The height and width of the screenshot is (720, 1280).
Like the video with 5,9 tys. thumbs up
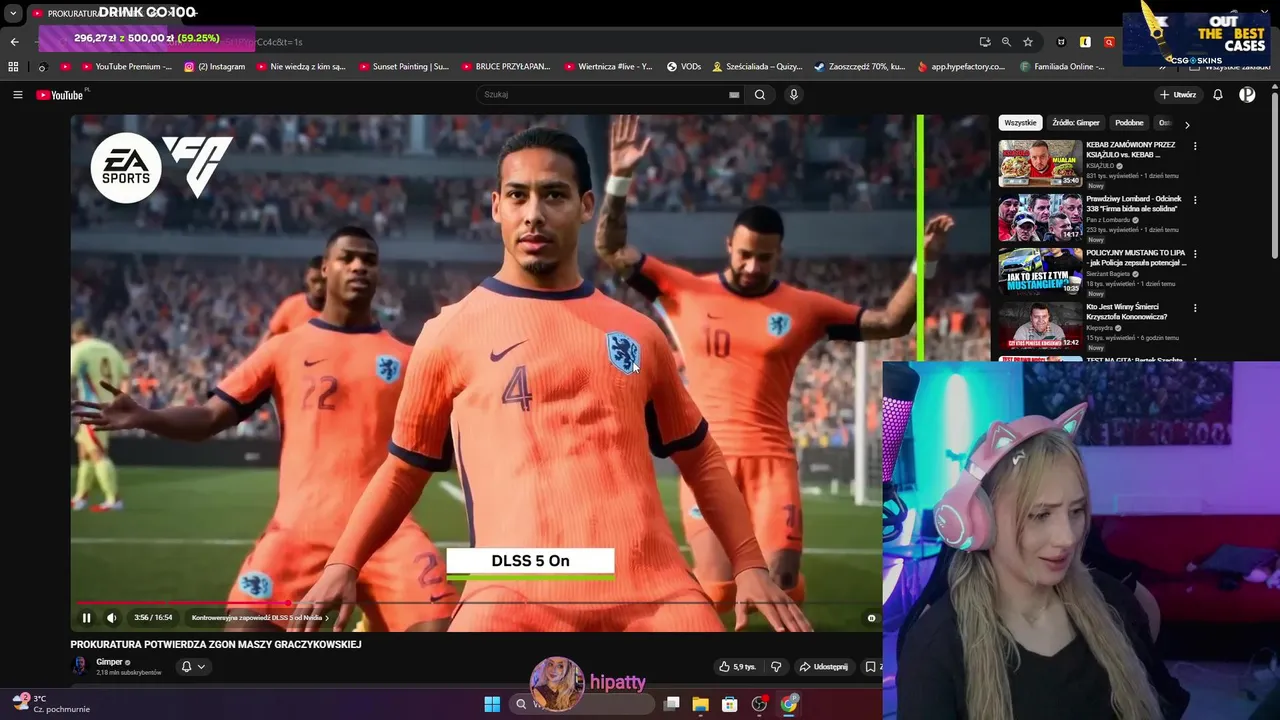[x=737, y=667]
